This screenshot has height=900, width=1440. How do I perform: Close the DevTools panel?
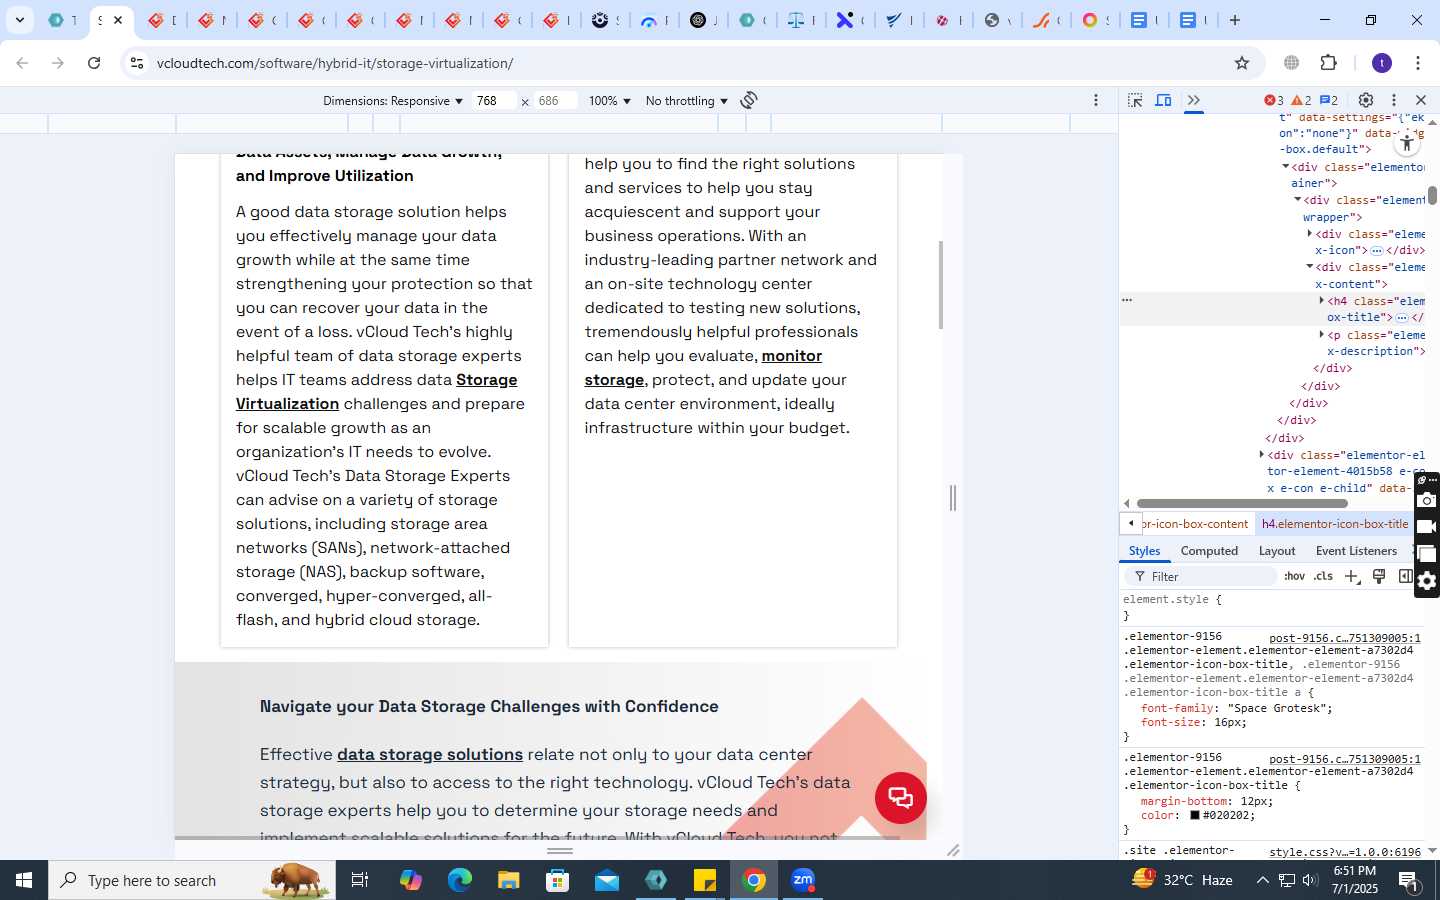click(1421, 100)
